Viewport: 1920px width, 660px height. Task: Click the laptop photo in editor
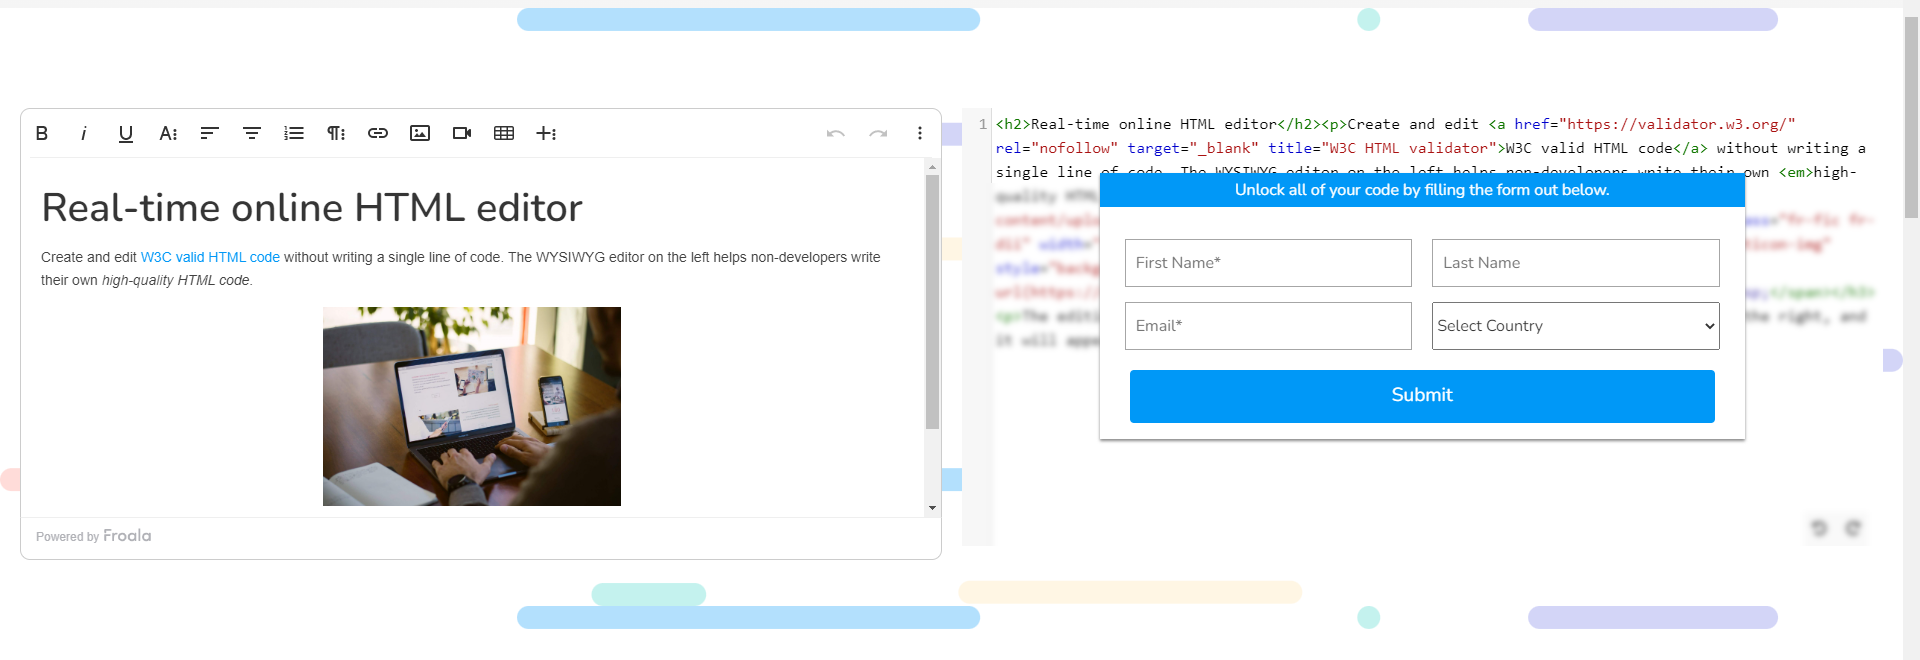point(471,406)
